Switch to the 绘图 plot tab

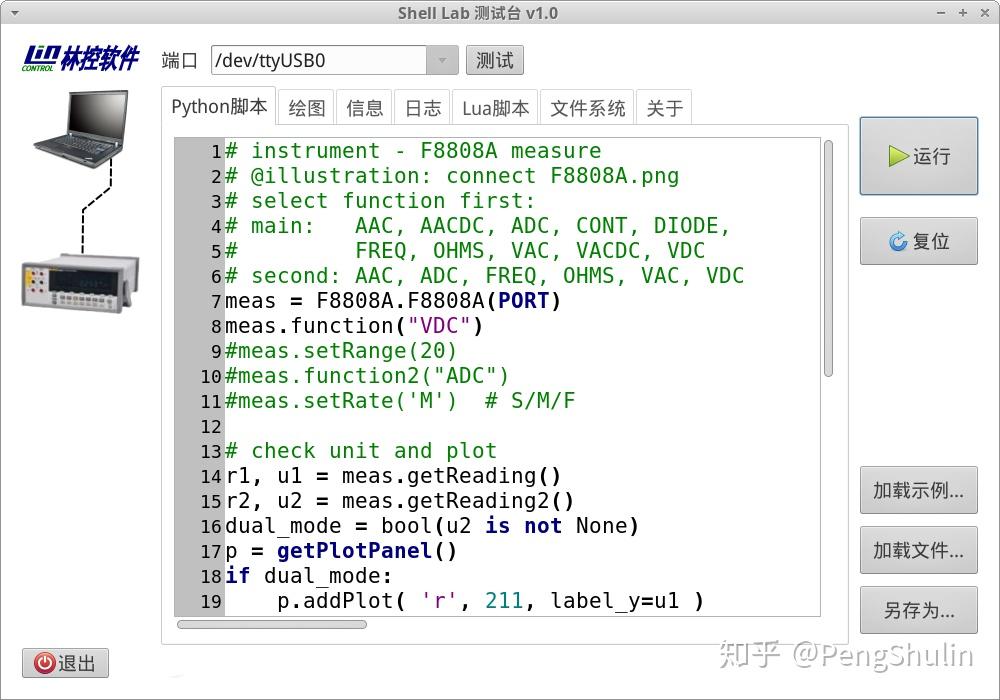pyautogui.click(x=307, y=108)
